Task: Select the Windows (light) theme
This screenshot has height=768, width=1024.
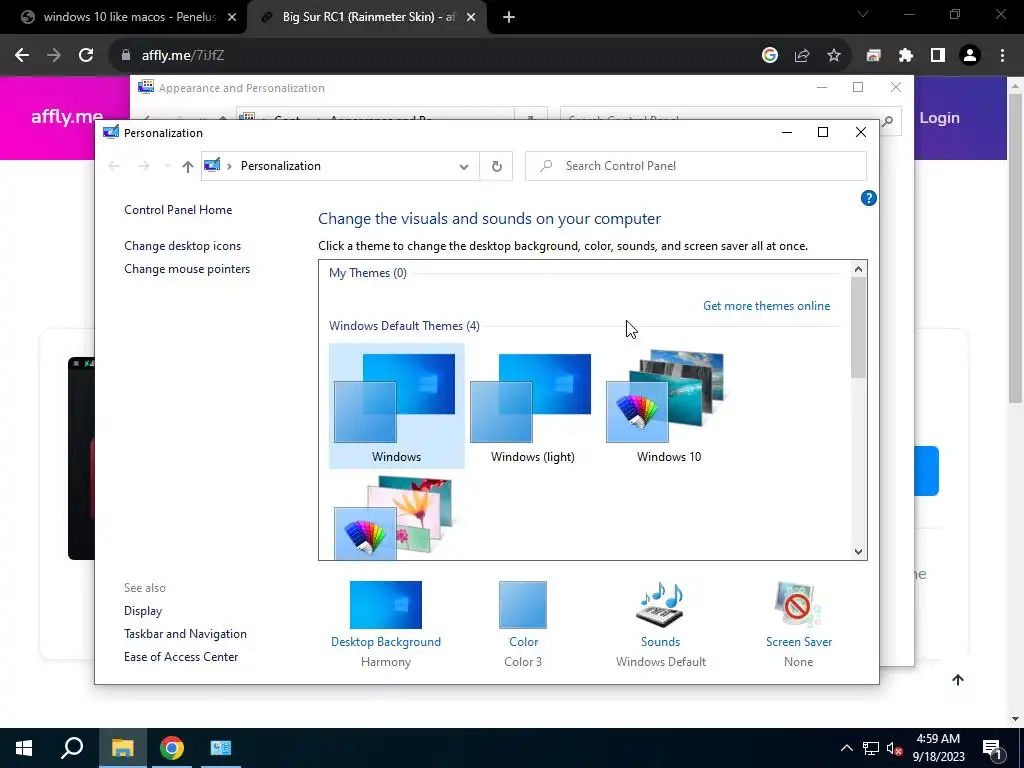Action: [x=532, y=406]
